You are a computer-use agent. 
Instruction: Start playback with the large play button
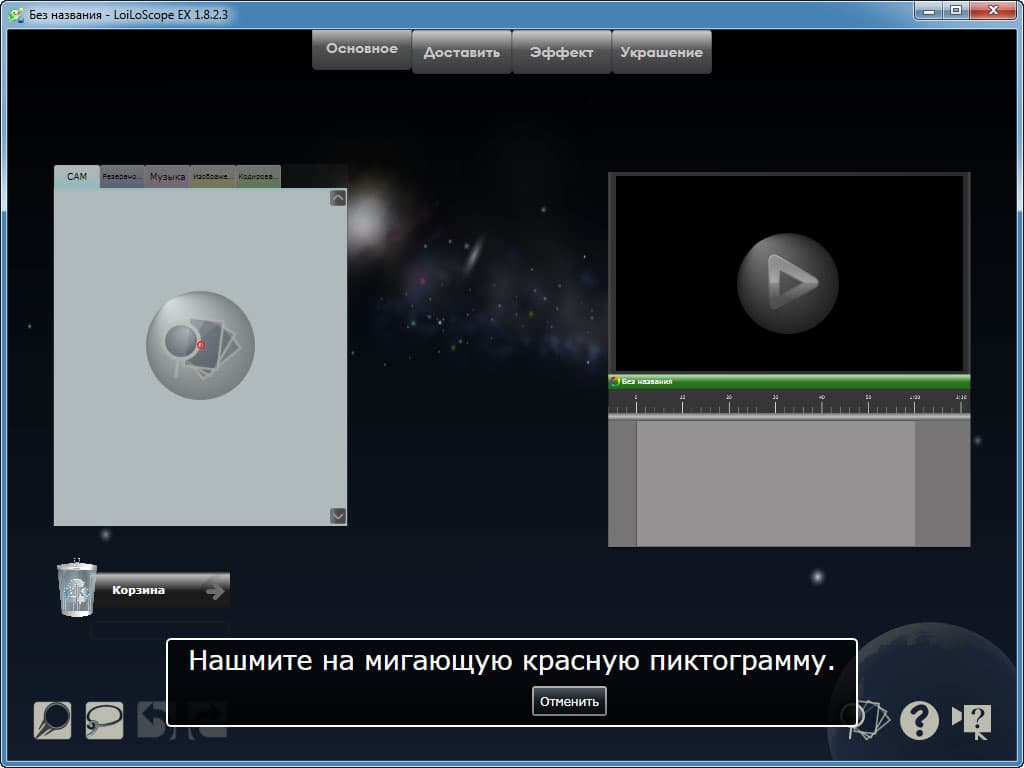(x=788, y=283)
